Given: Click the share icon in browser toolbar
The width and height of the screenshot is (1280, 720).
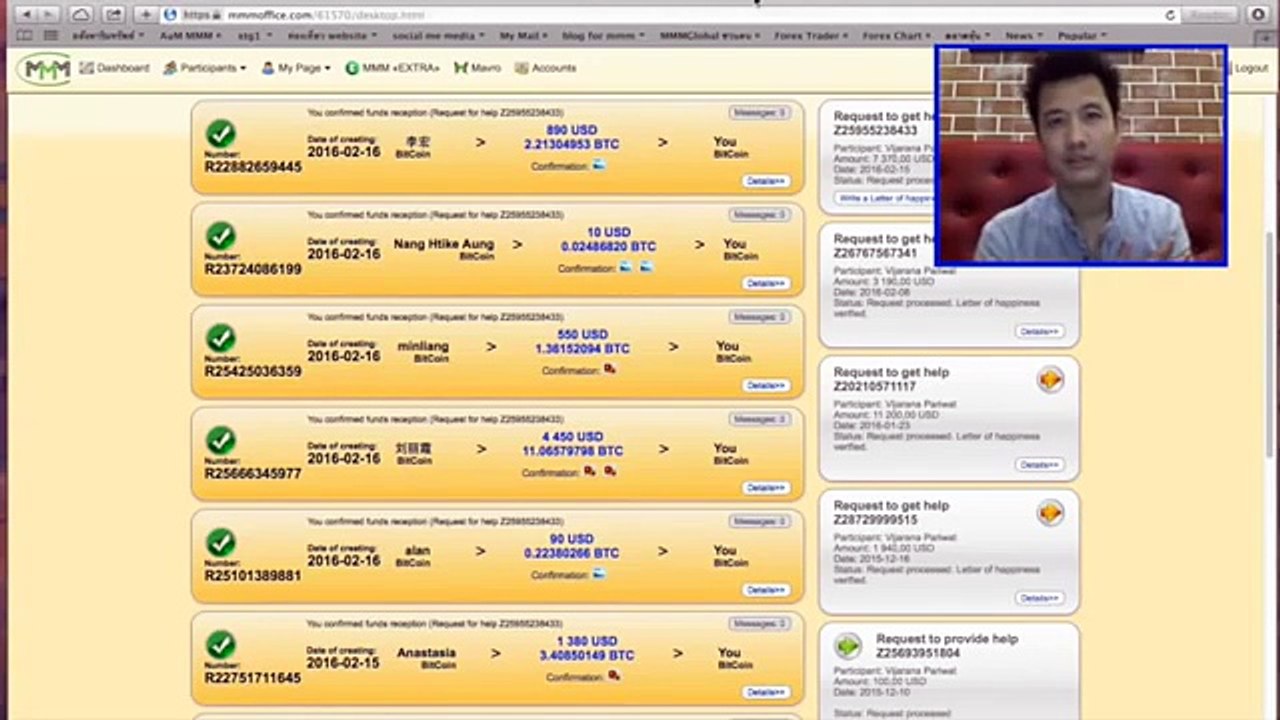Looking at the screenshot, I should click(114, 15).
